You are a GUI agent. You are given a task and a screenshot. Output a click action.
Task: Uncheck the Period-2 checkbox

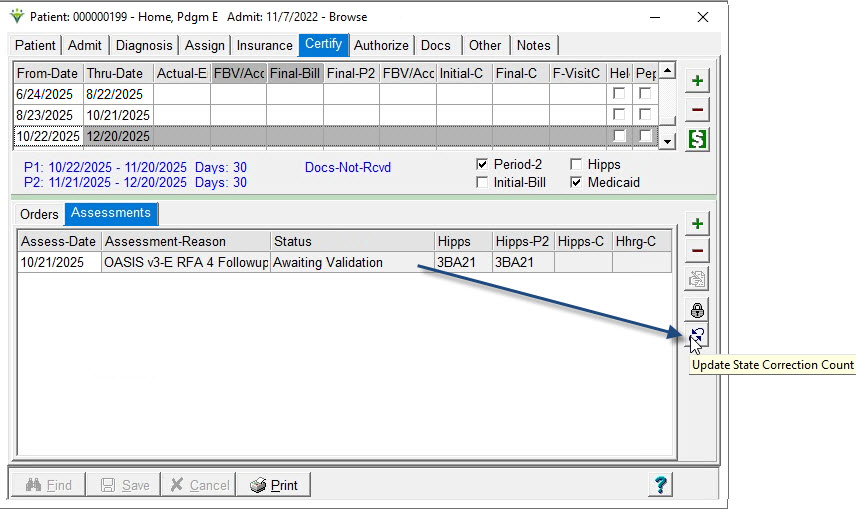pos(483,165)
